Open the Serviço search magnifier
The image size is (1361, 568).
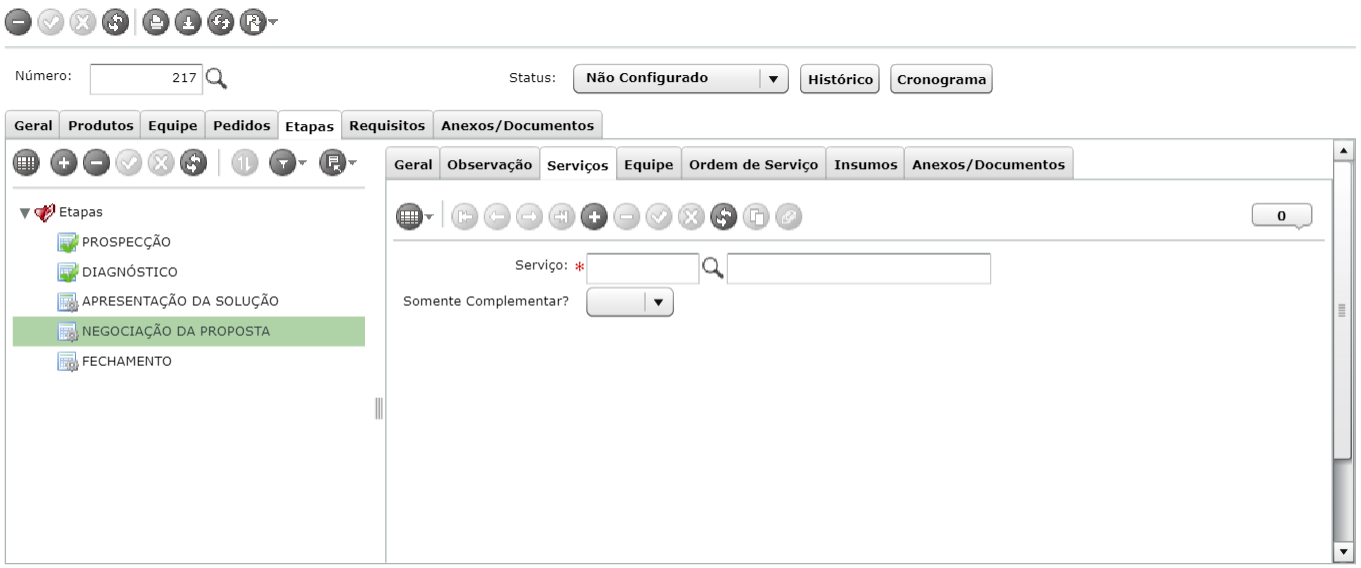pyautogui.click(x=712, y=267)
